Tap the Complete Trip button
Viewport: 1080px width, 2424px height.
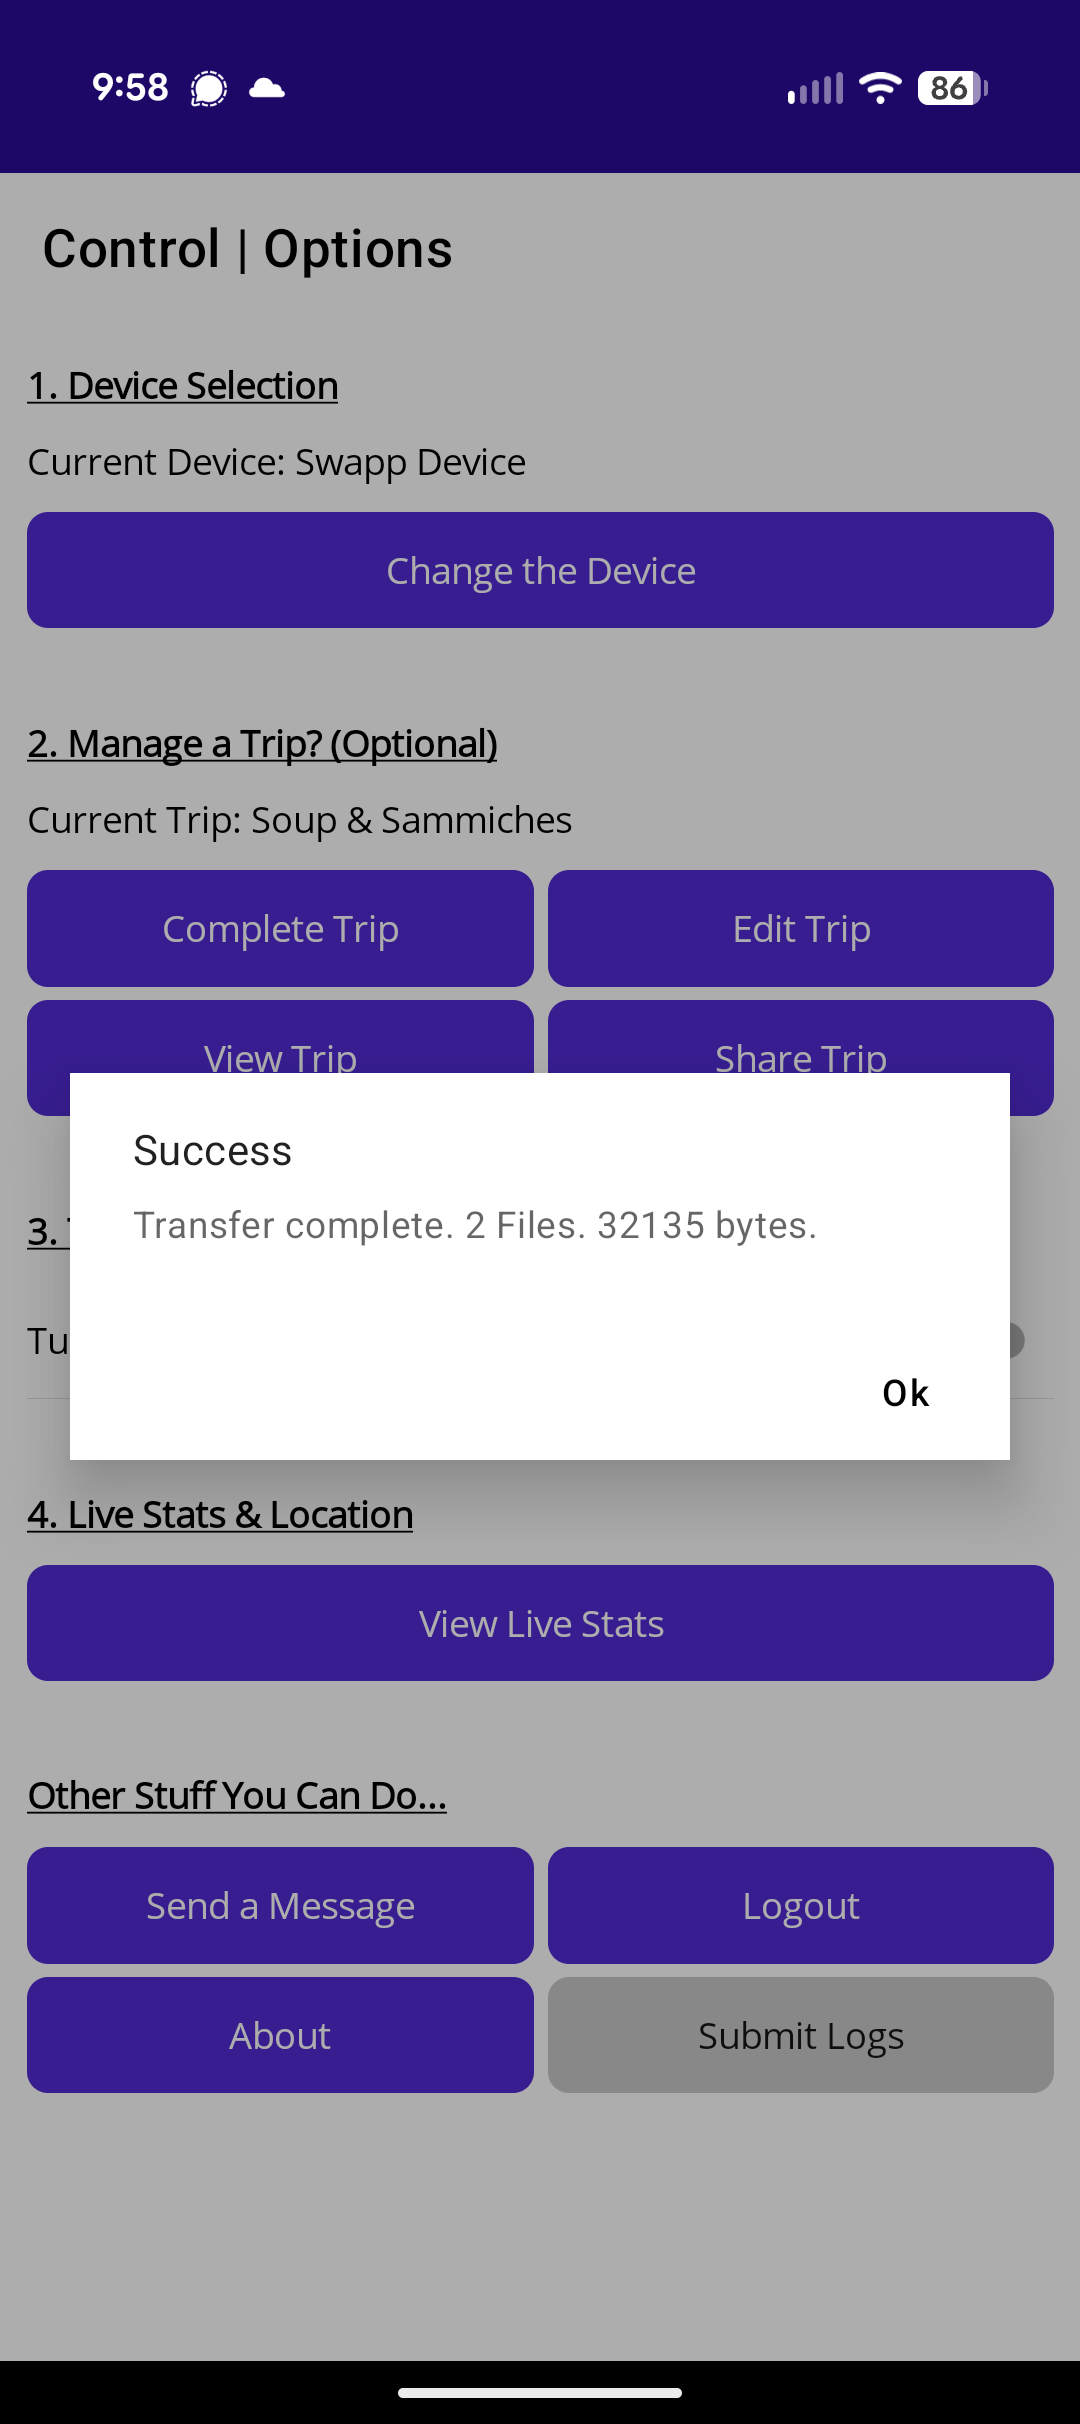click(x=280, y=929)
